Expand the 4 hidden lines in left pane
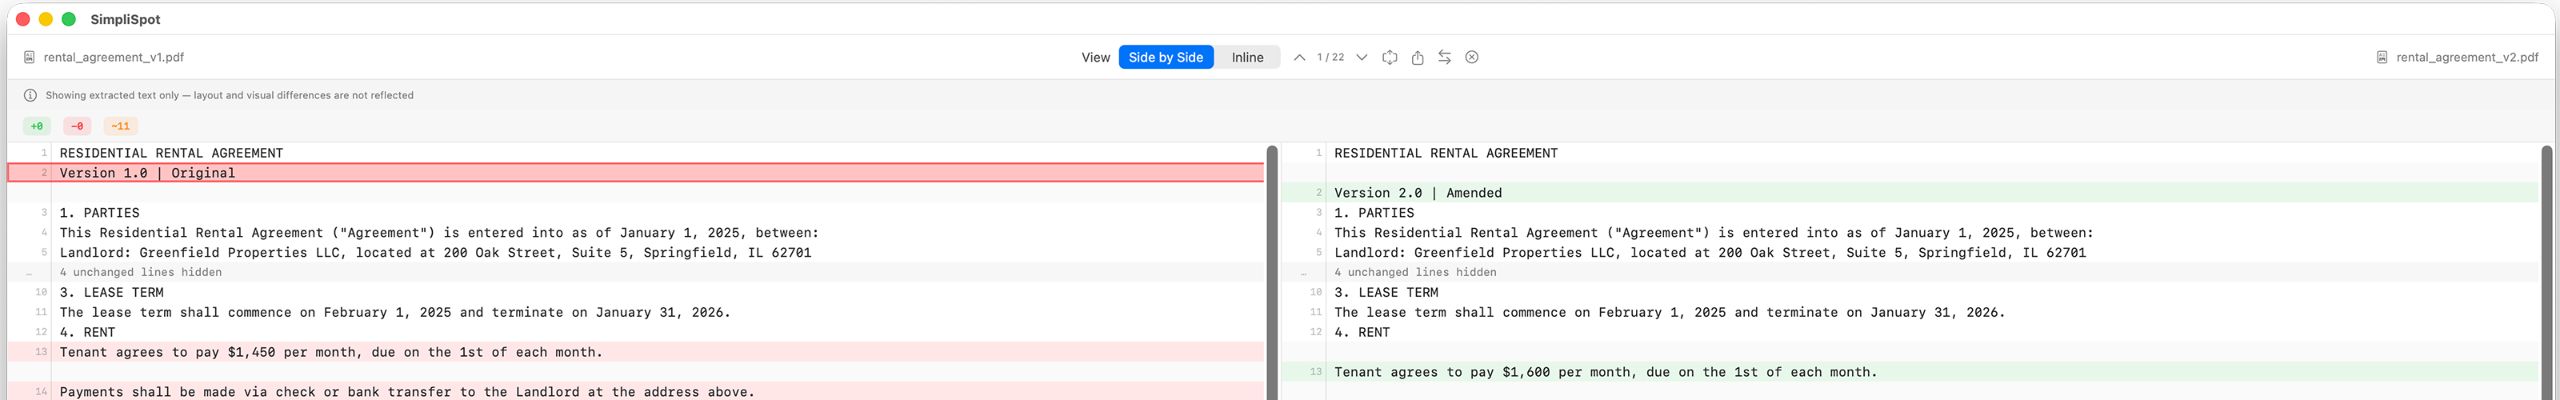Screen dimensions: 2560x400 pos(140,272)
